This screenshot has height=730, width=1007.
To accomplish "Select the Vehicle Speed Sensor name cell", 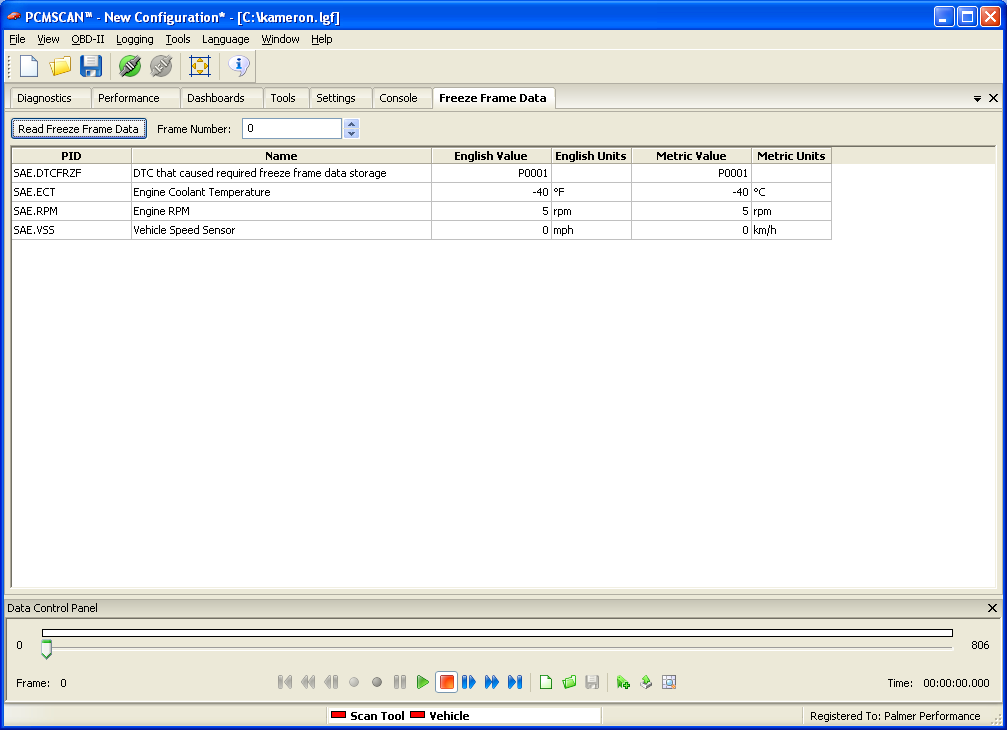I will pos(281,230).
